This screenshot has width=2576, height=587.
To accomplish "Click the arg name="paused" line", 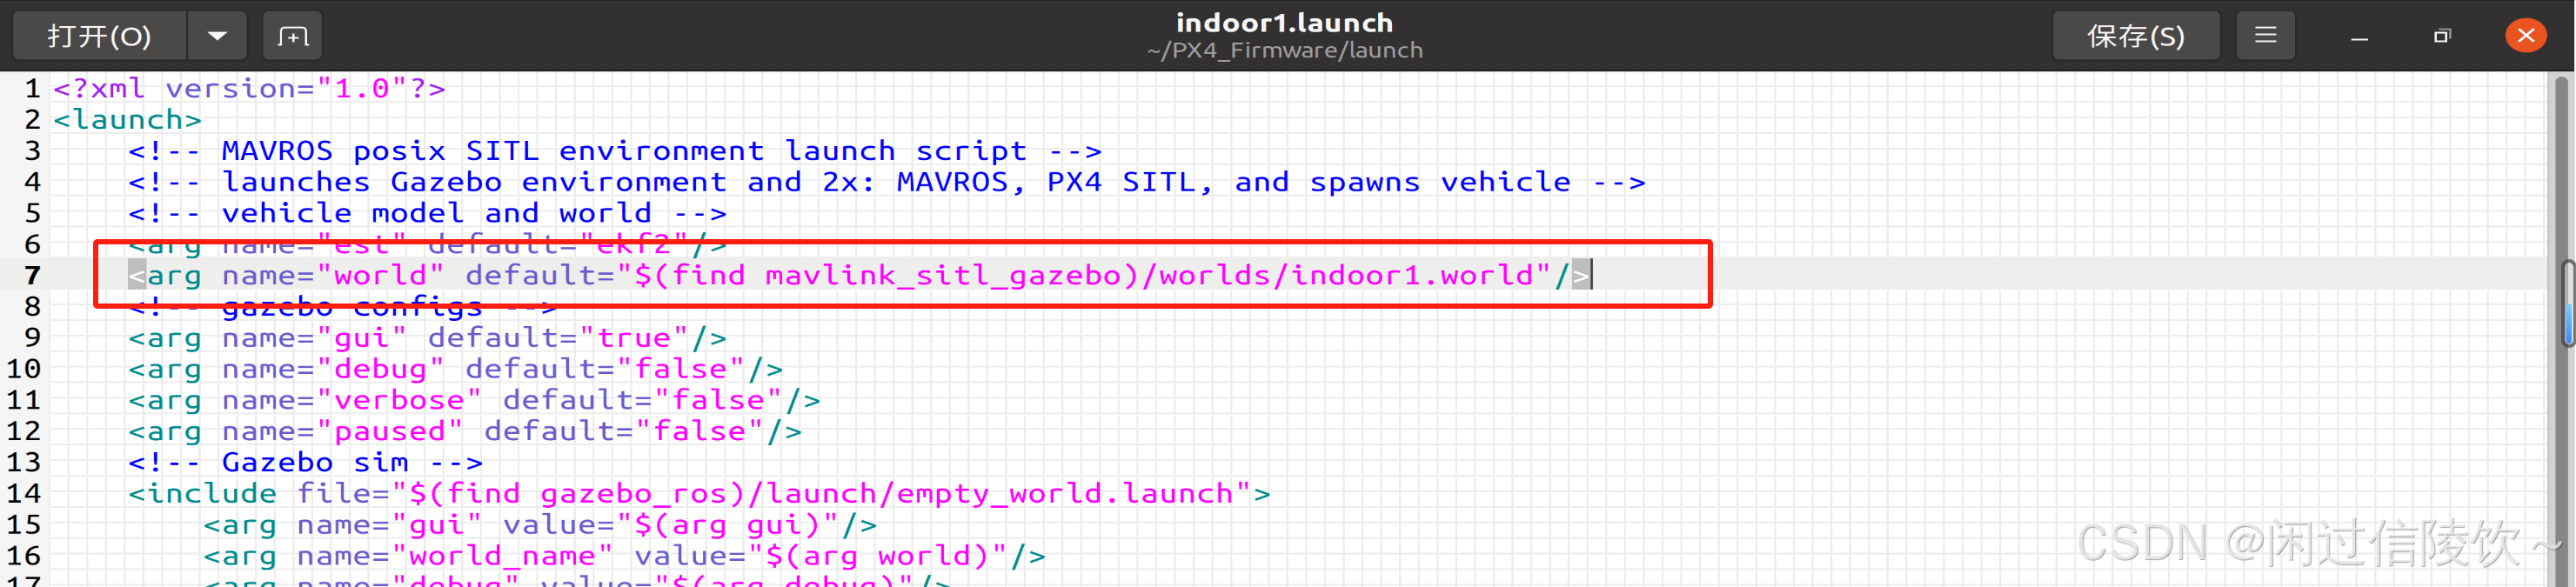I will [465, 431].
